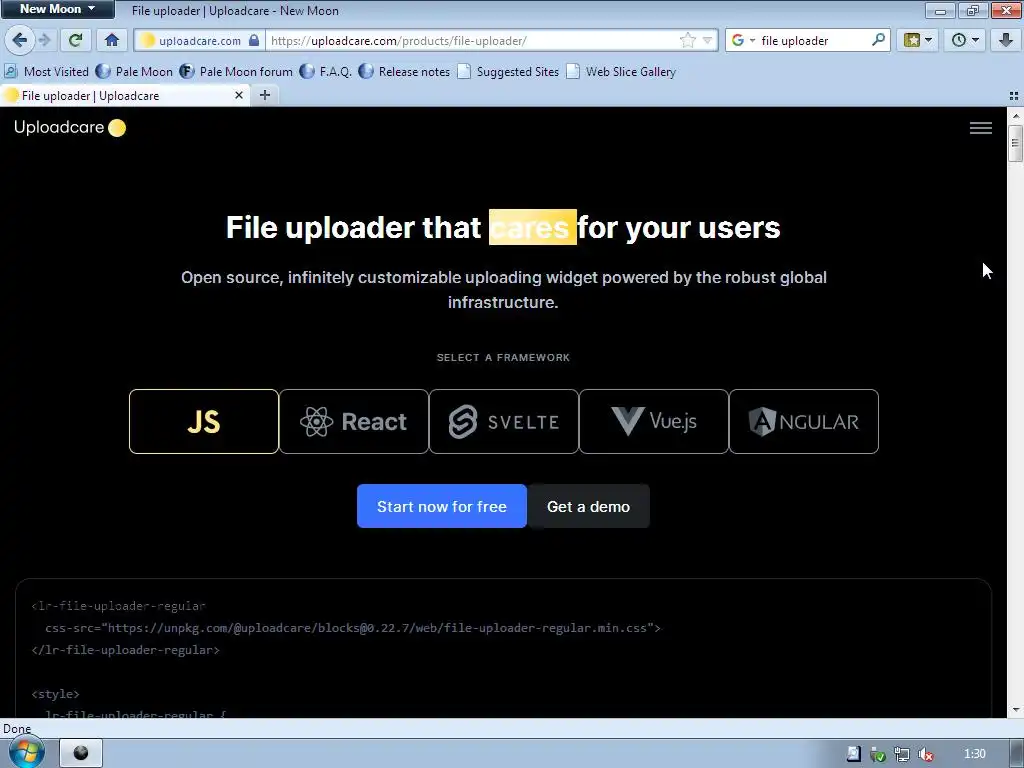Click the <style> code line
Screen dimensions: 1024x768
(x=56, y=694)
